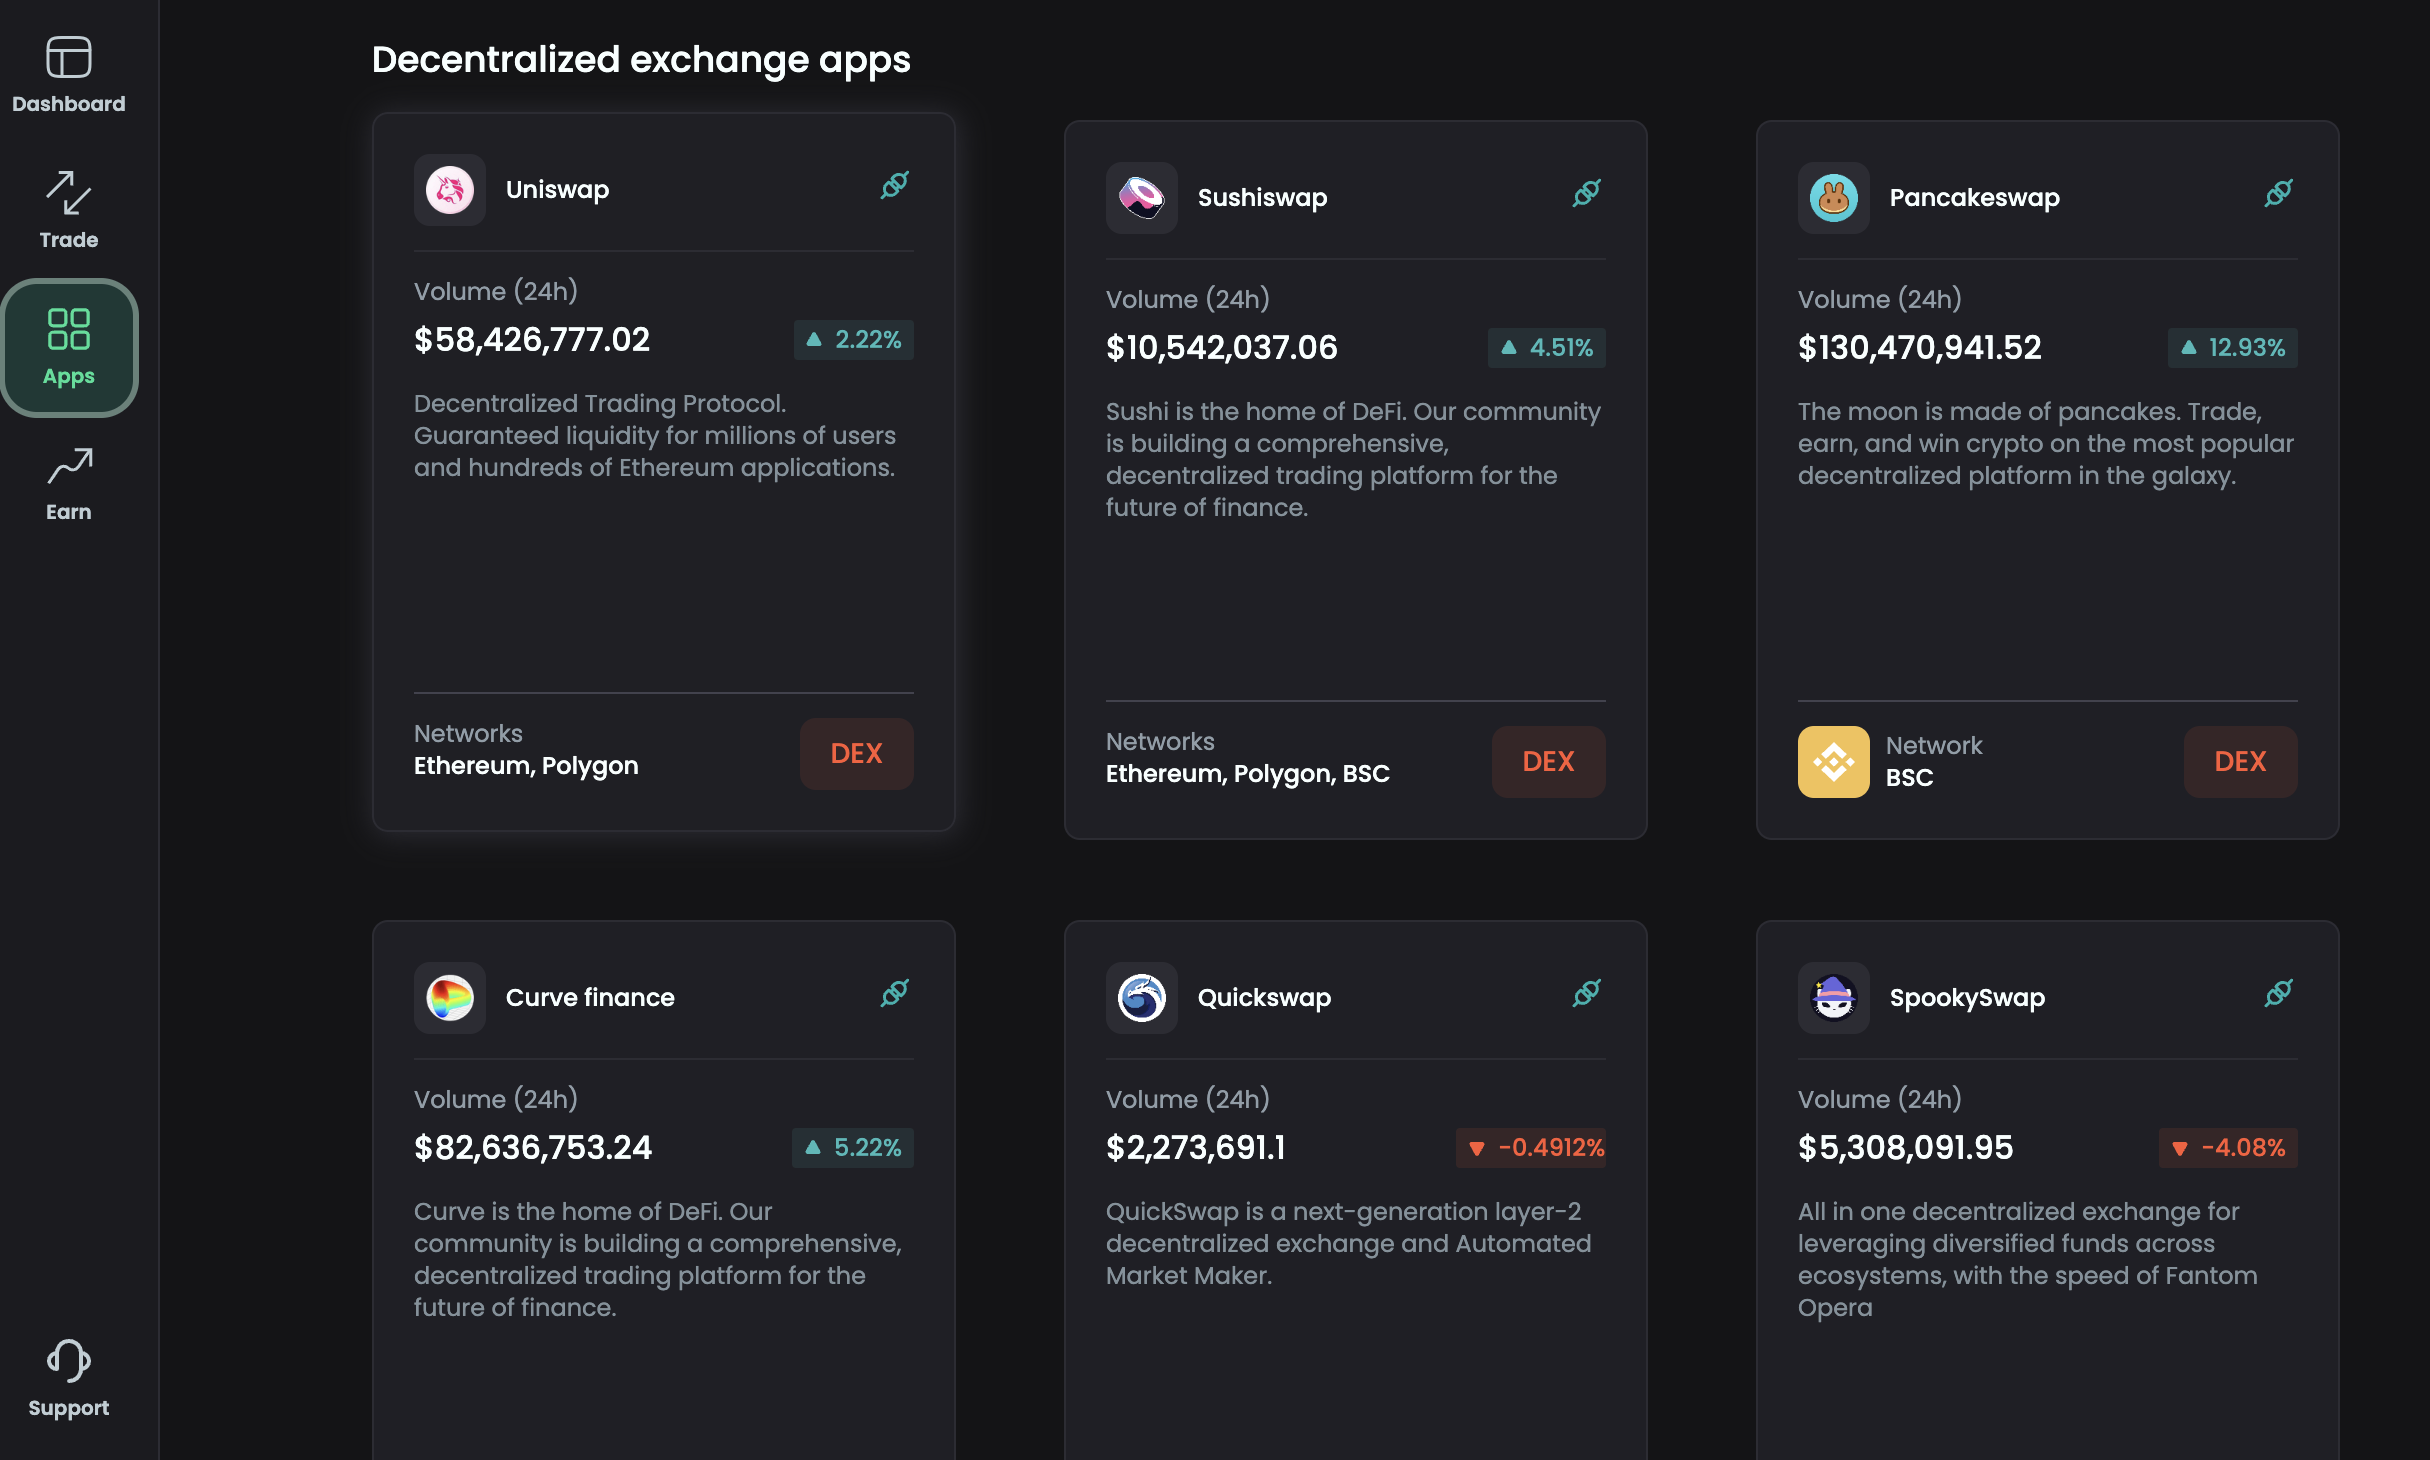
Task: Click the Quickswap dragon logo
Action: (x=1142, y=997)
